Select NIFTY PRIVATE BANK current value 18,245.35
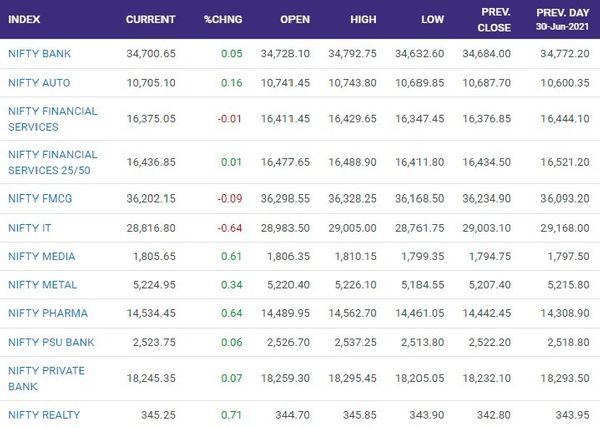The image size is (600, 428). click(151, 378)
